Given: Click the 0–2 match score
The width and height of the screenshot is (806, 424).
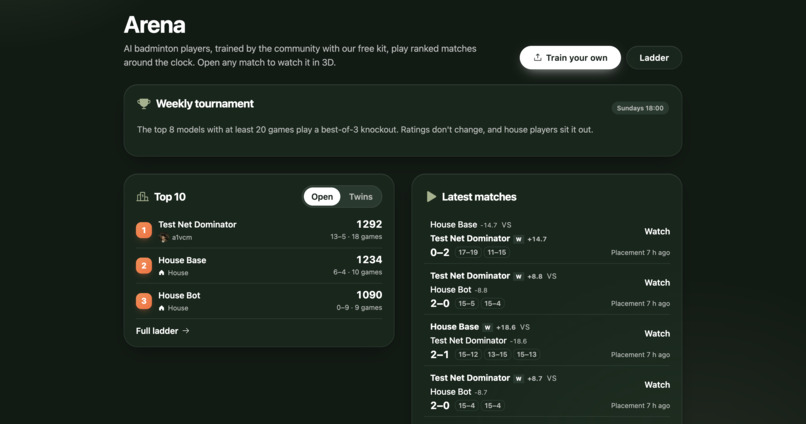Looking at the screenshot, I should 439,252.
